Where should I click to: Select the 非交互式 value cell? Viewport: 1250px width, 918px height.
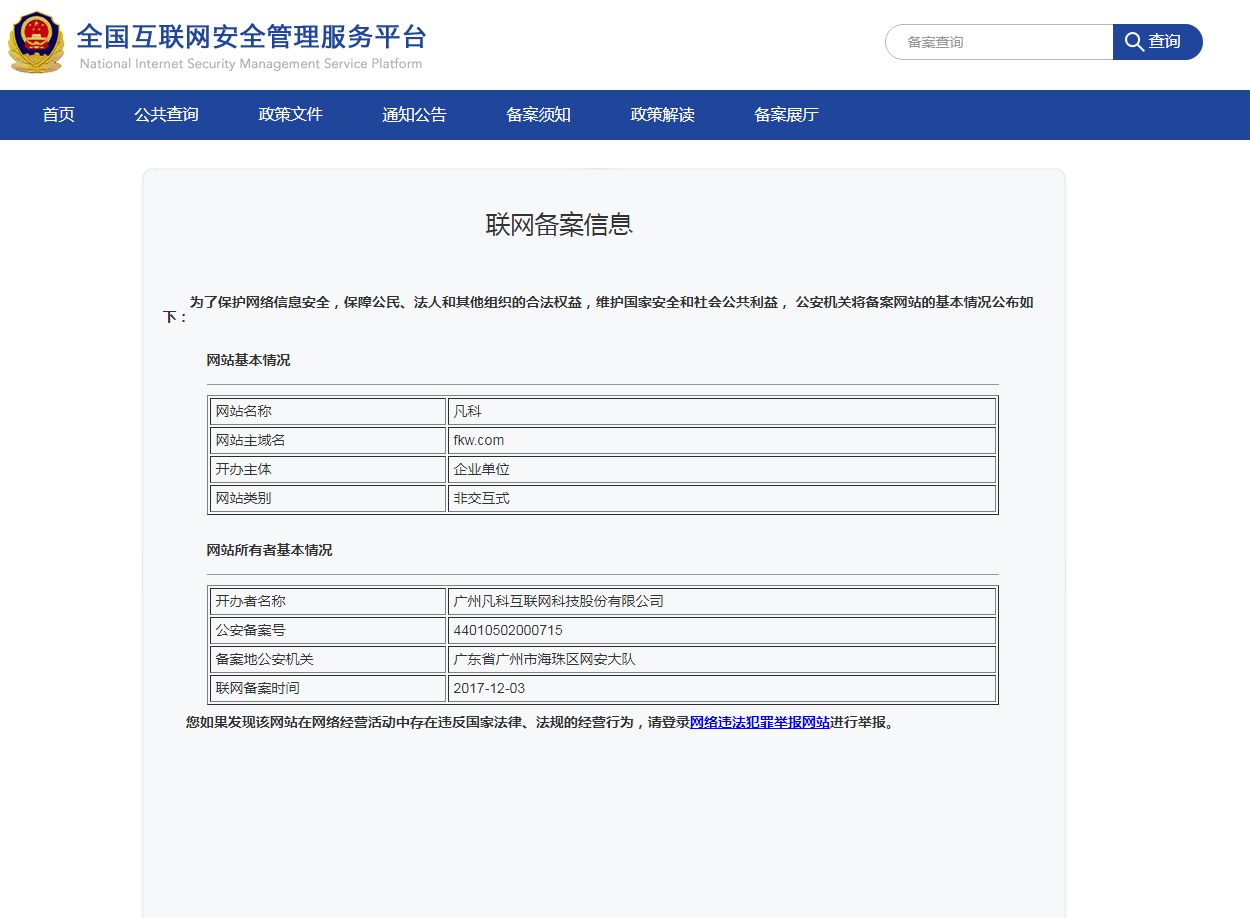[722, 498]
